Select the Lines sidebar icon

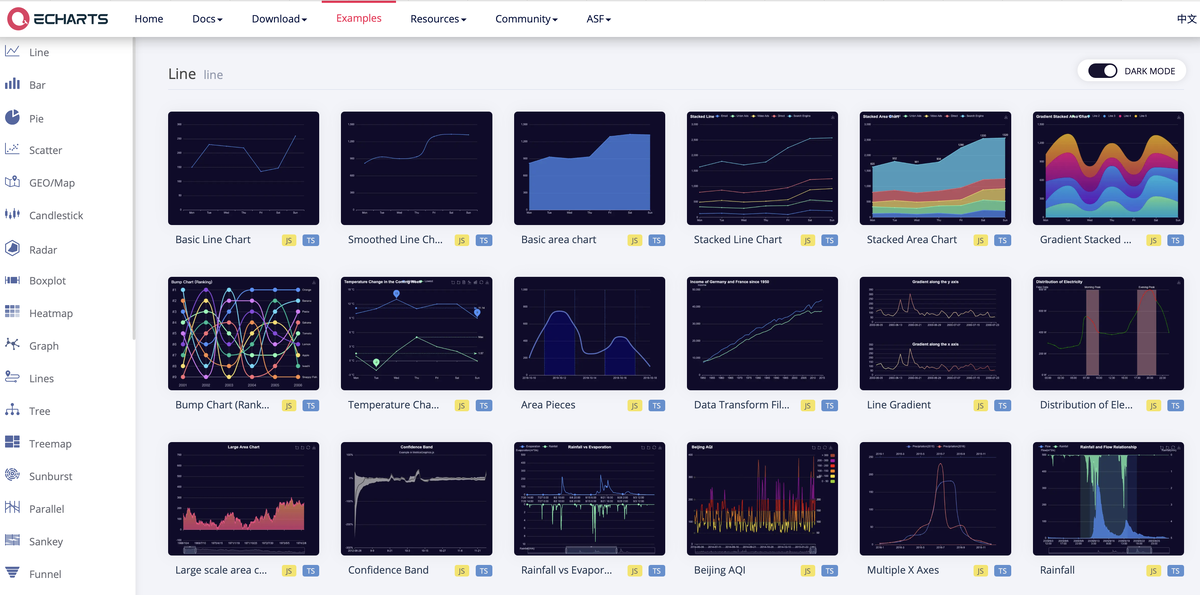click(x=12, y=377)
